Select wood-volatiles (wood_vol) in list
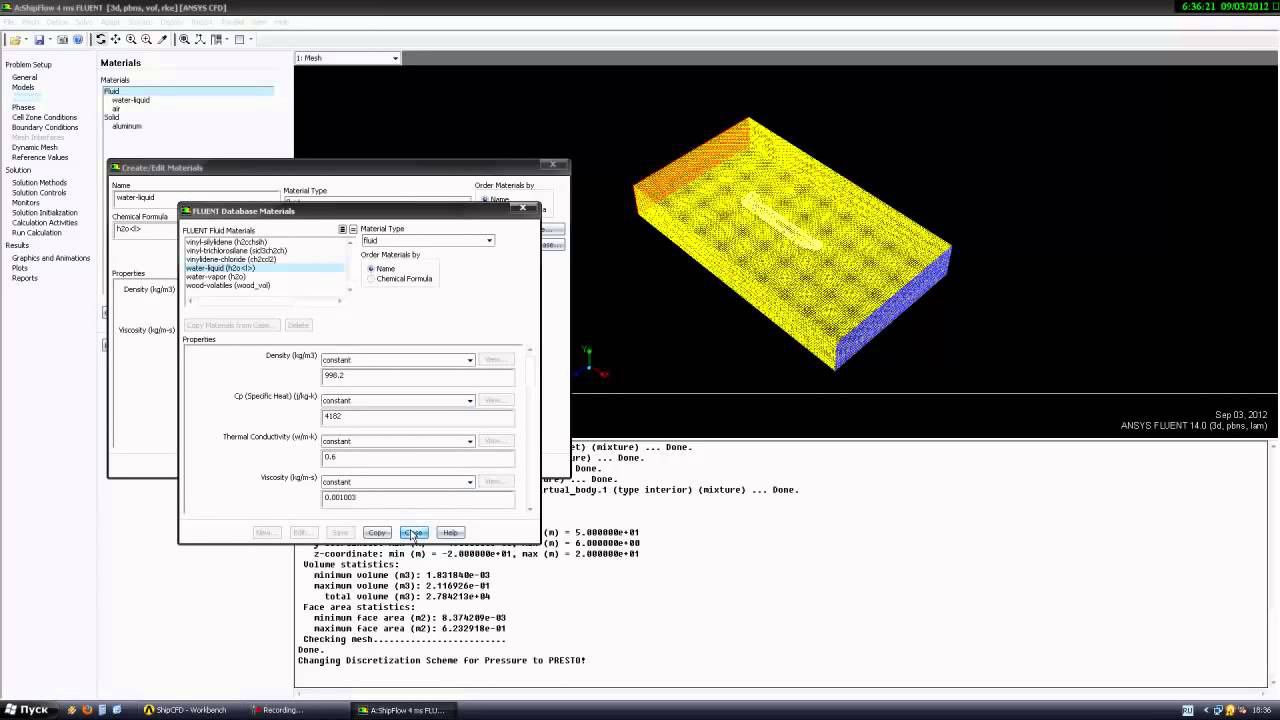1280x720 pixels. click(228, 286)
